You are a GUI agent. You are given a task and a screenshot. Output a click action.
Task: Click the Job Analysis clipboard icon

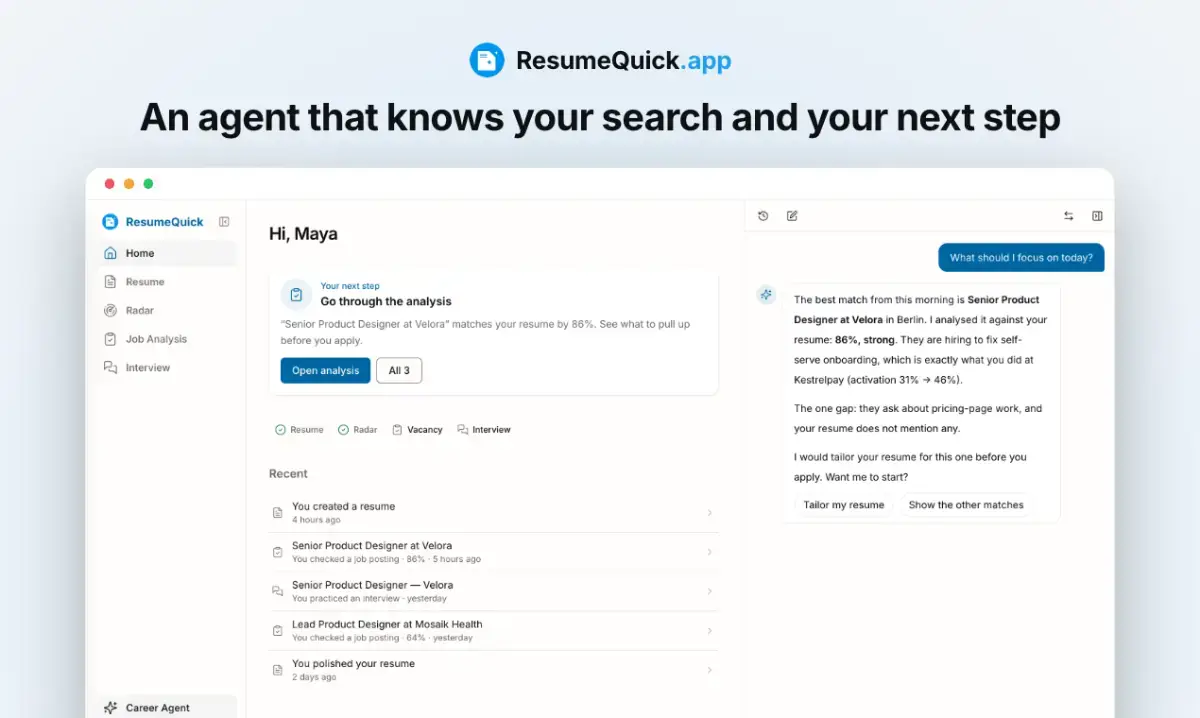tap(111, 339)
